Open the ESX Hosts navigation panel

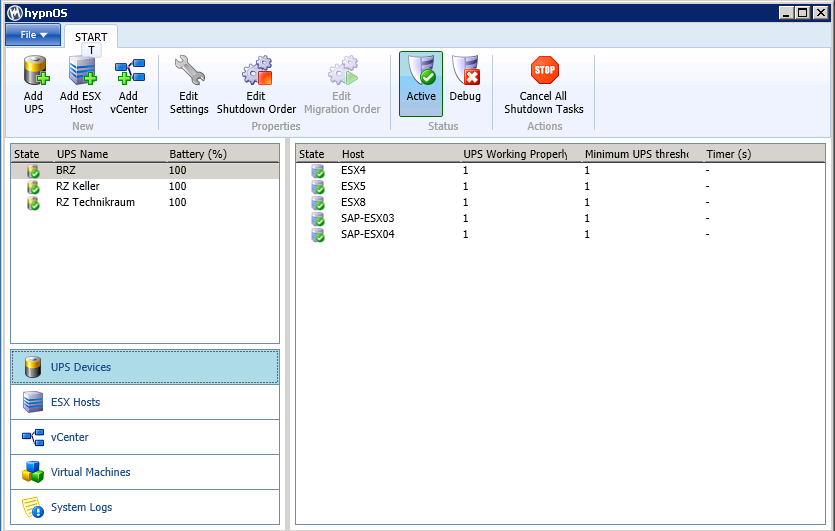pyautogui.click(x=145, y=402)
